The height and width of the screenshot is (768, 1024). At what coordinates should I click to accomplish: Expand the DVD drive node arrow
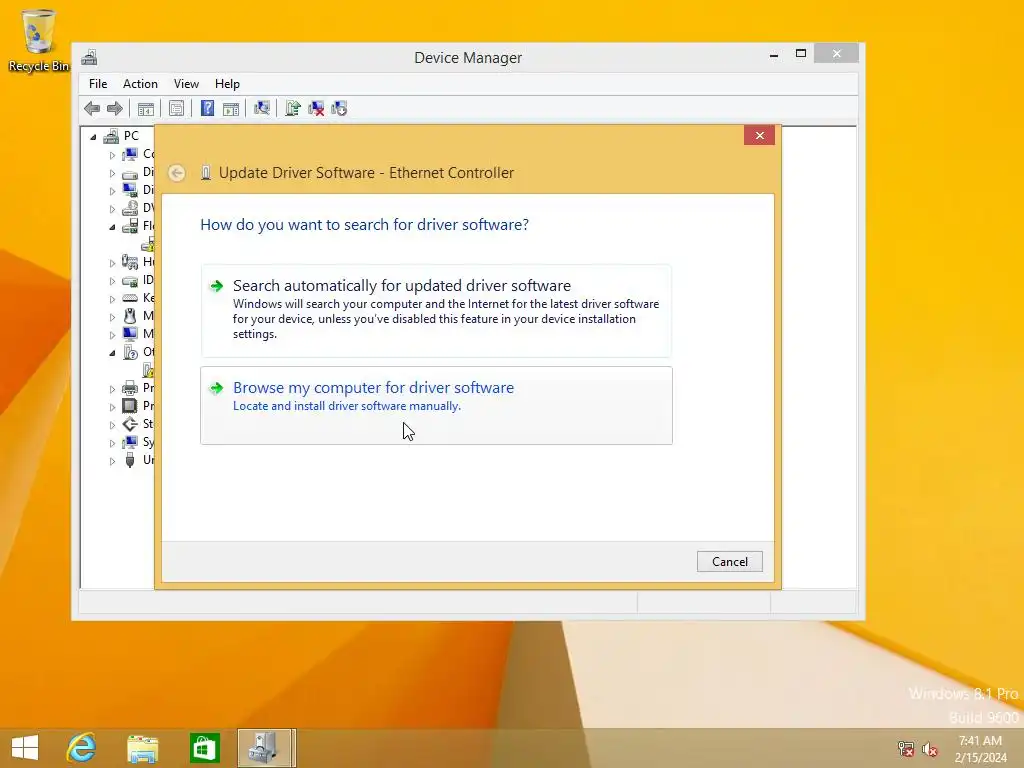[112, 209]
